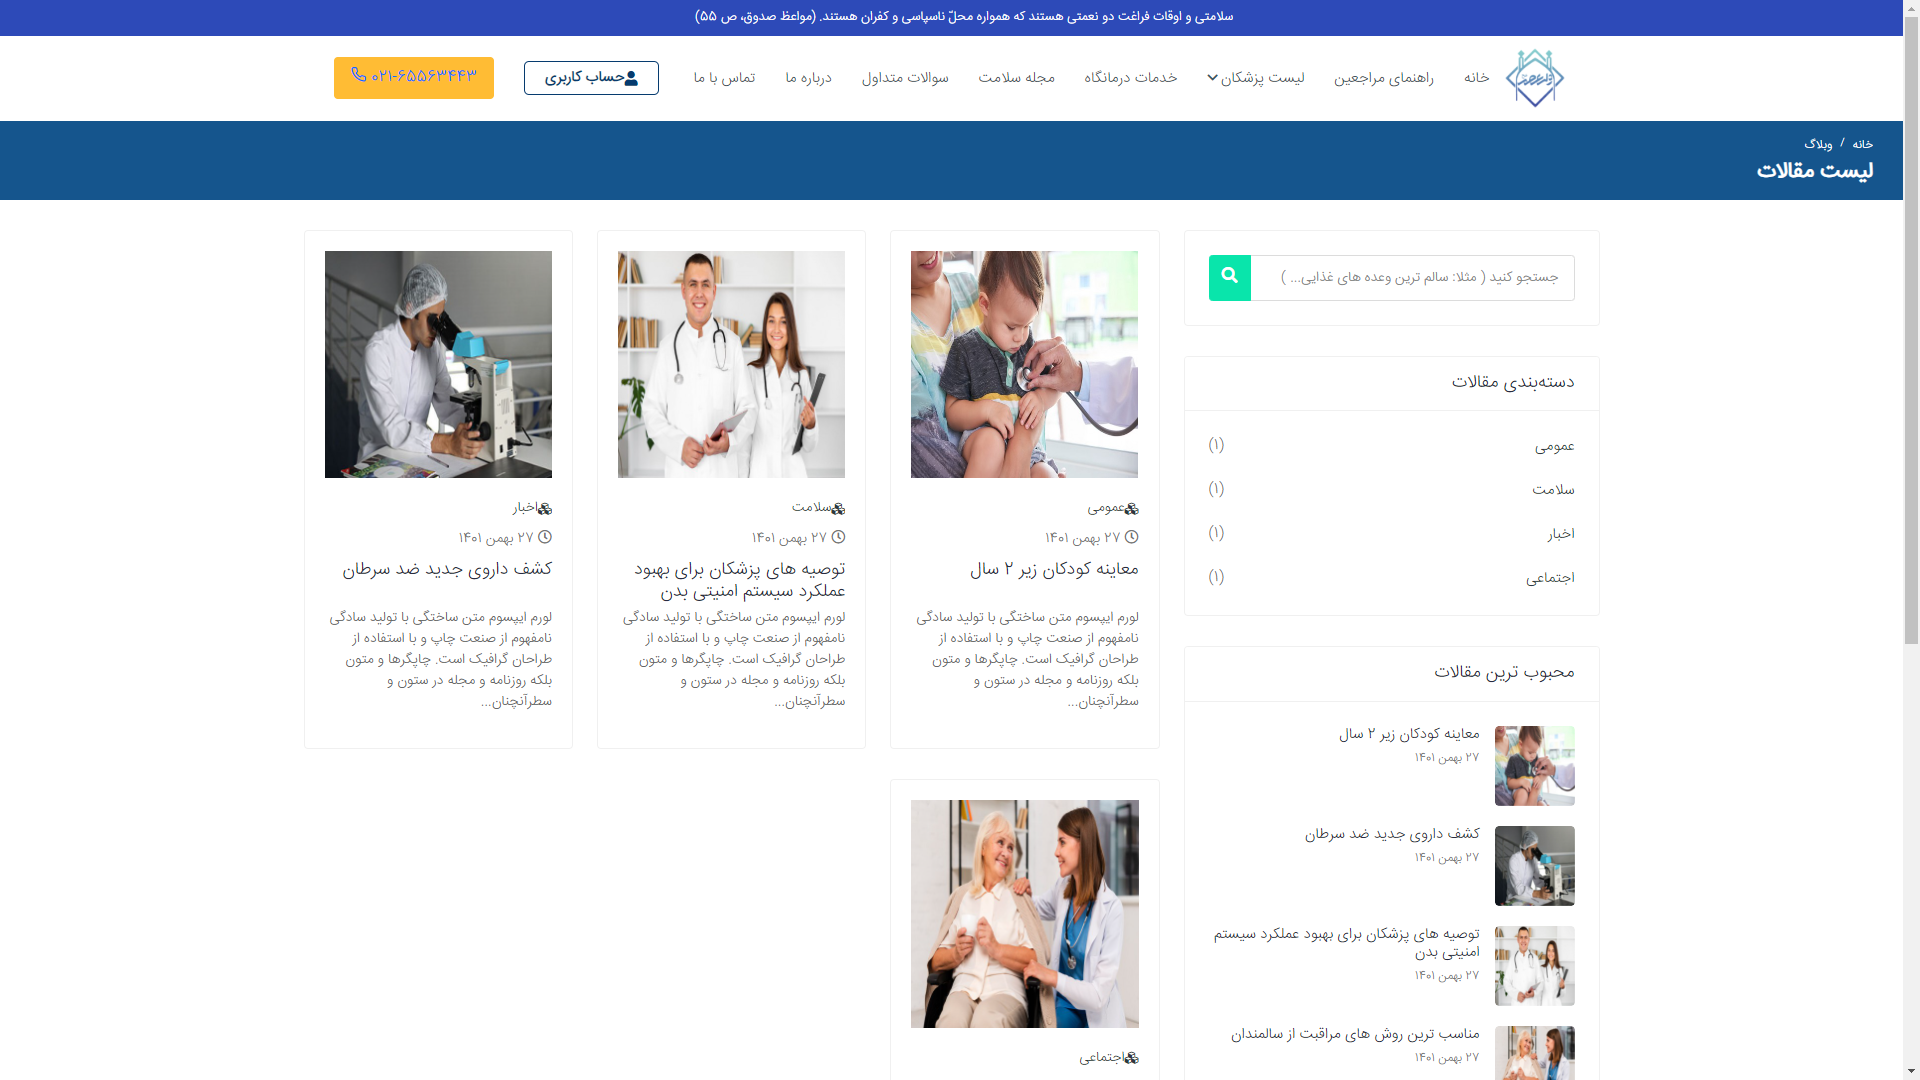1920x1080 pixels.
Task: Click the popular two doctors thumbnail
Action: [x=1535, y=966]
